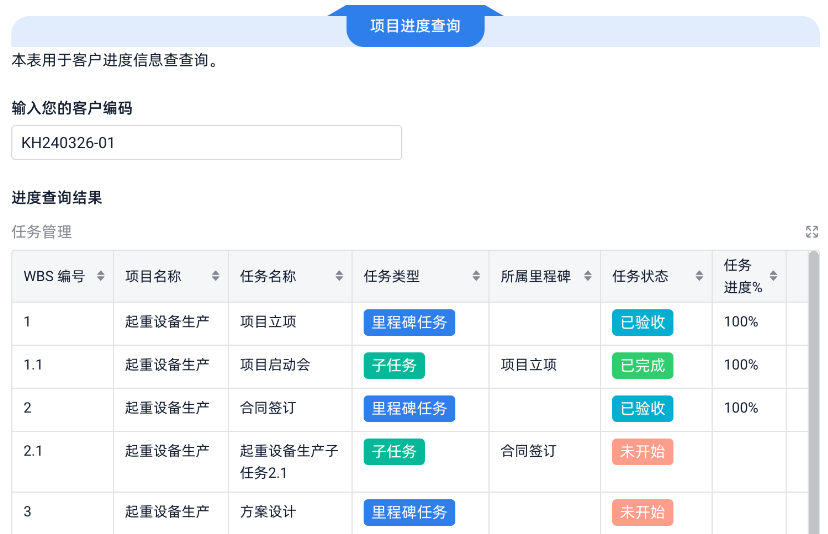The height and width of the screenshot is (534, 828).
Task: Sort by 任务类型 column arrows
Action: [476, 276]
